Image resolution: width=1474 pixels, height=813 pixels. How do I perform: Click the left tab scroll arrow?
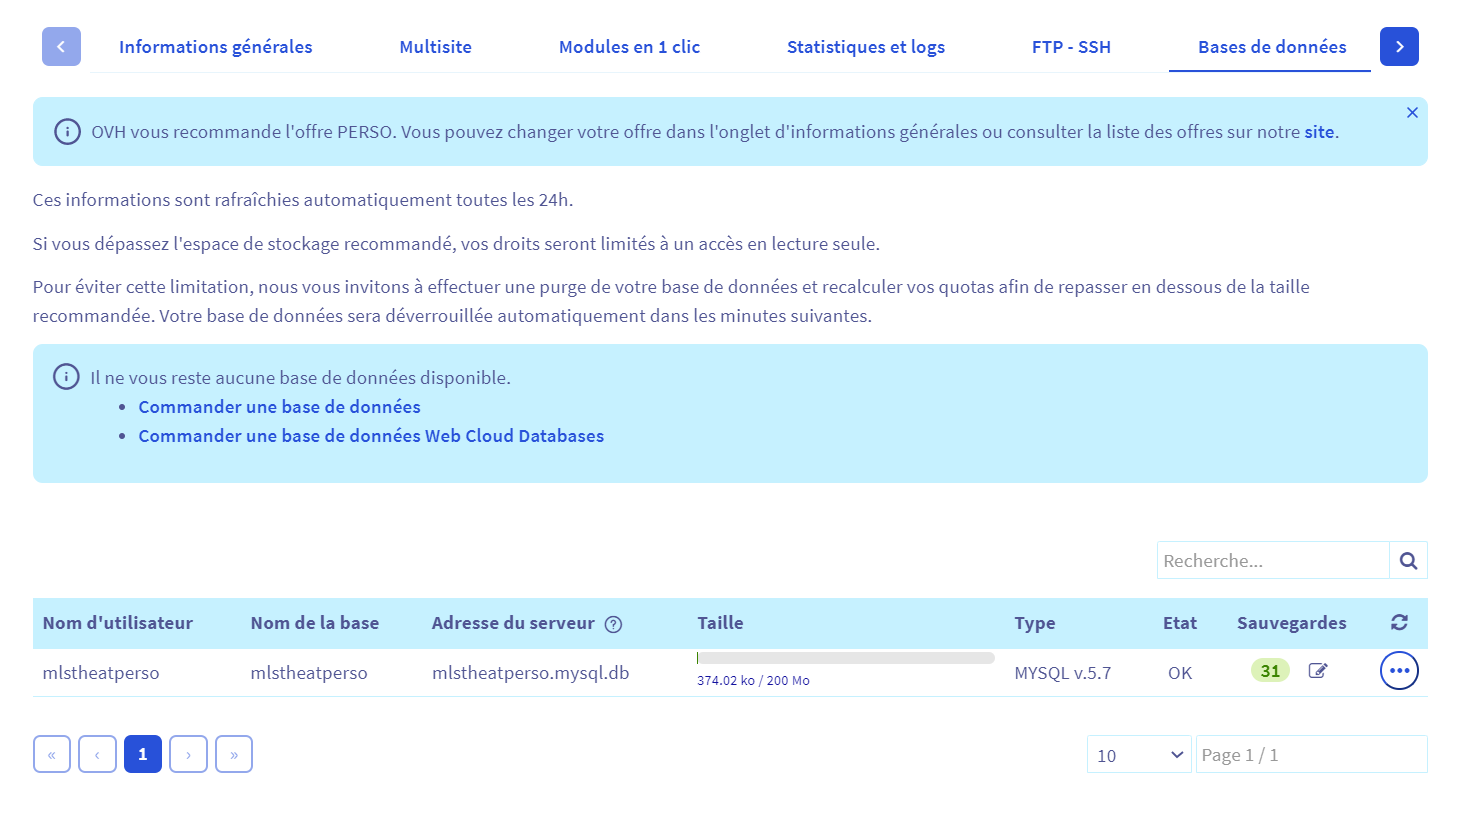click(x=61, y=47)
